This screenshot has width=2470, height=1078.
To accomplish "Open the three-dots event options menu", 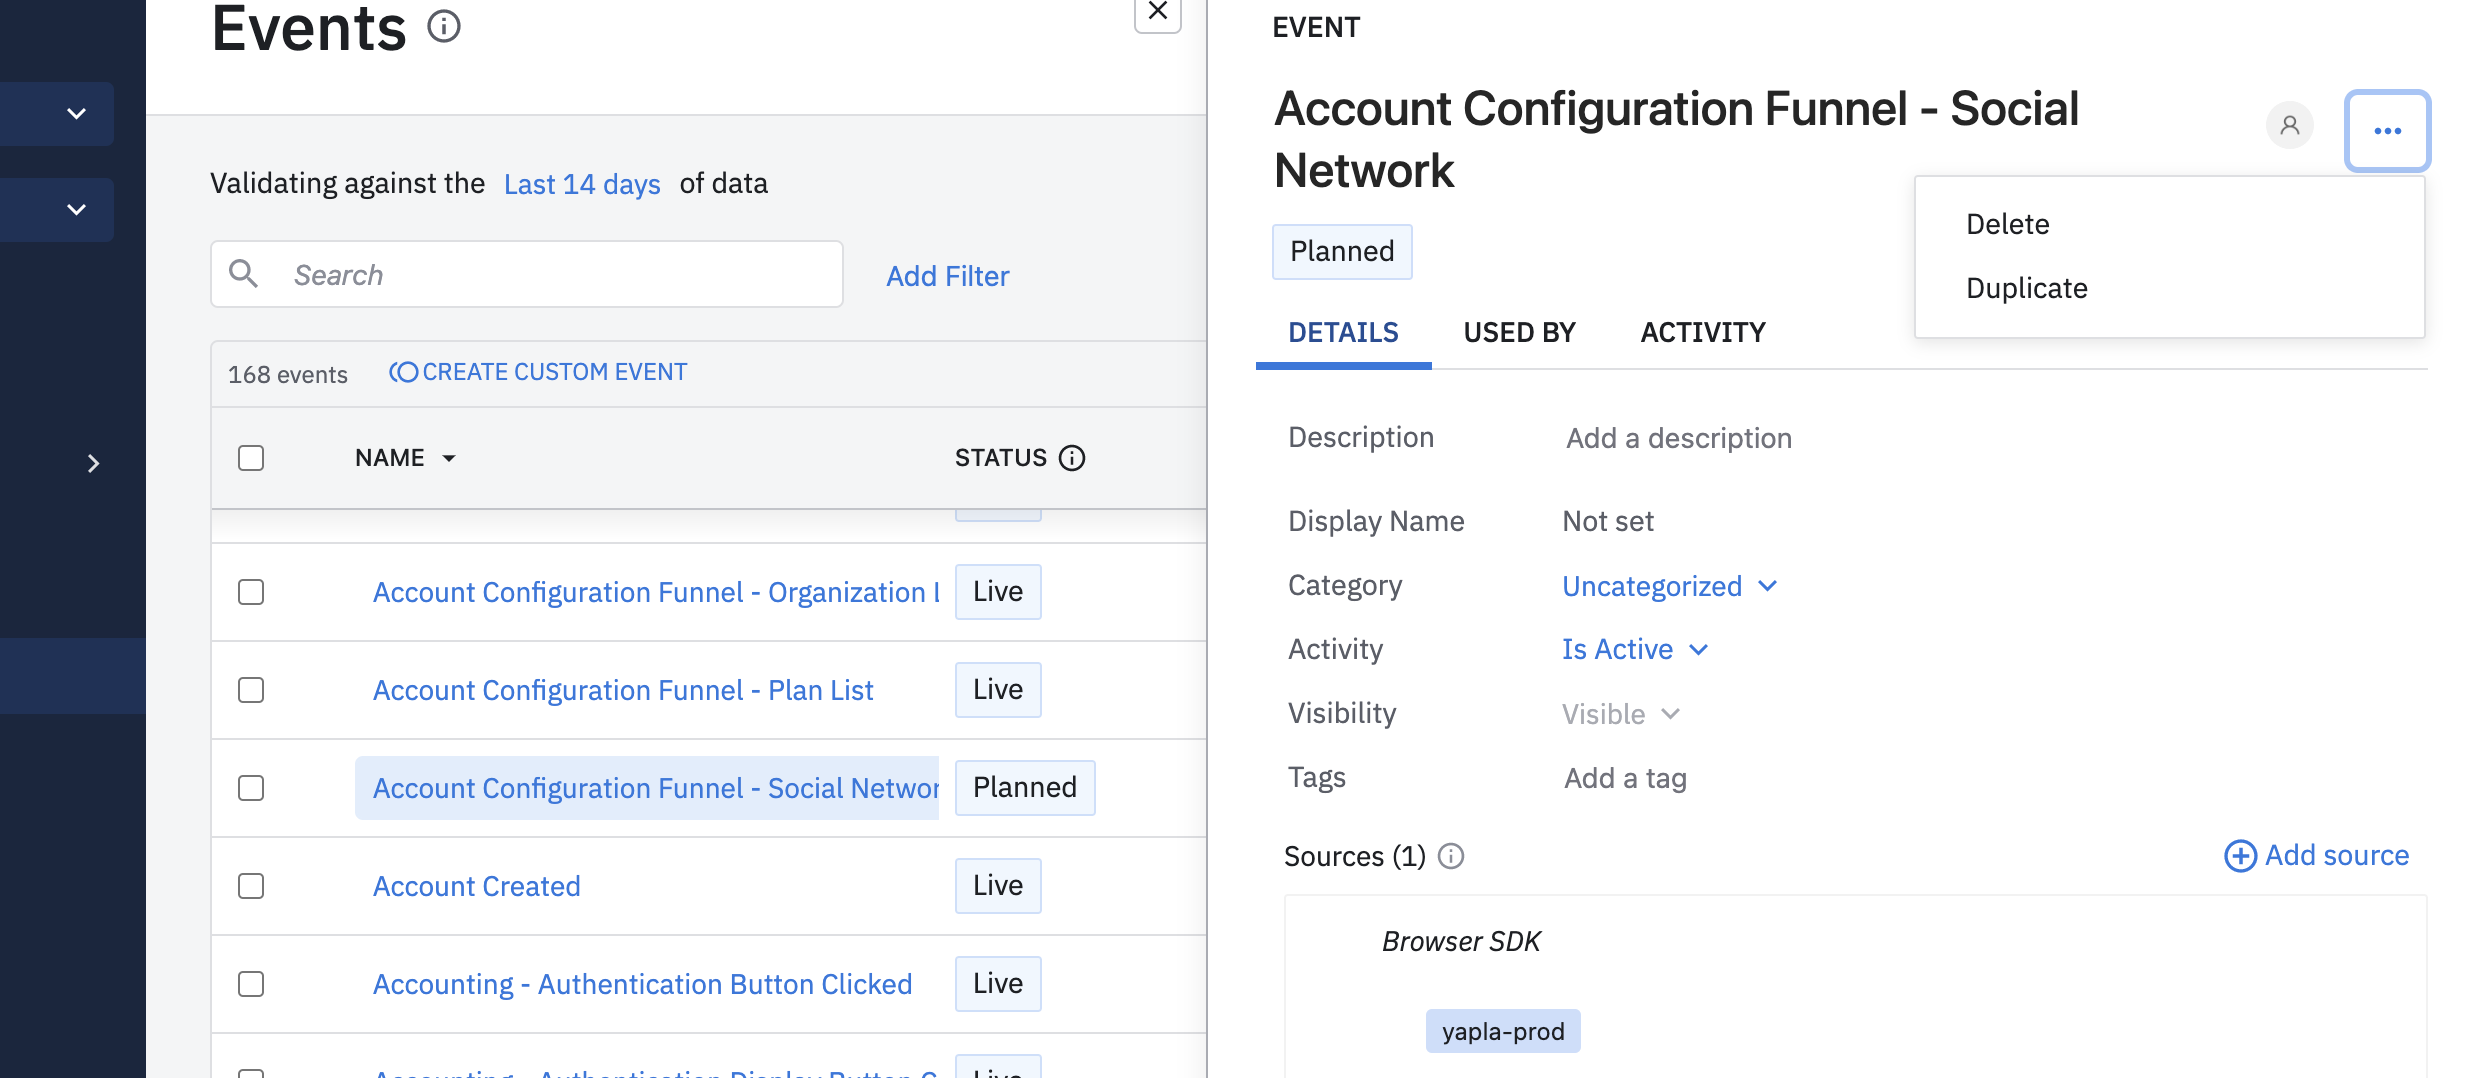I will click(2387, 131).
